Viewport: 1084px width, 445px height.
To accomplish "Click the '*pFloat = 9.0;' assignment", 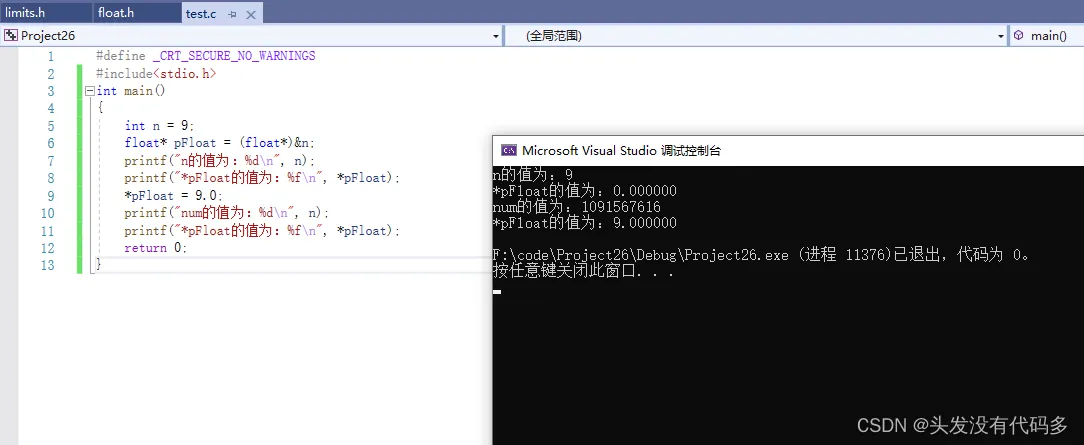I will click(x=174, y=196).
